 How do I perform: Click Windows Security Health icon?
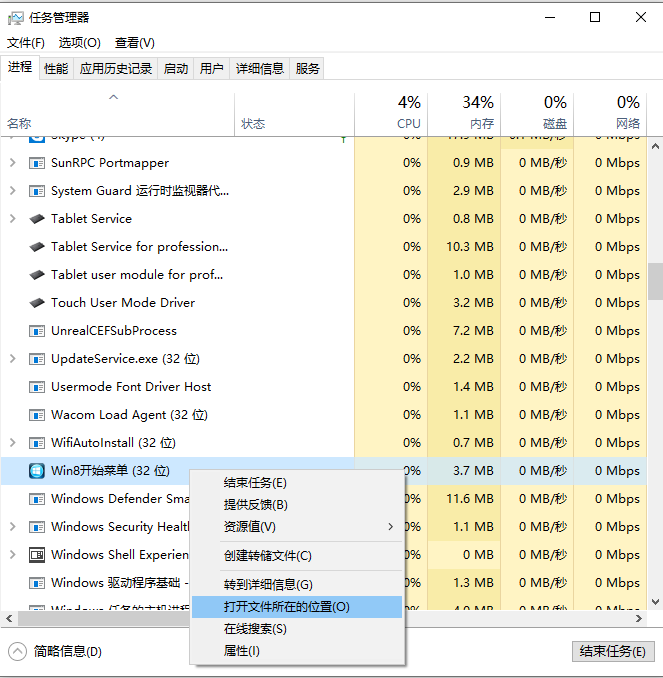coord(37,527)
